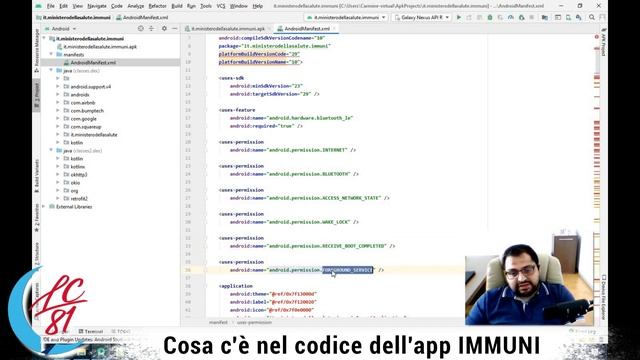The height and width of the screenshot is (360, 640).
Task: Click the android.permission.WAKE_LOCK line
Action: click(294, 222)
